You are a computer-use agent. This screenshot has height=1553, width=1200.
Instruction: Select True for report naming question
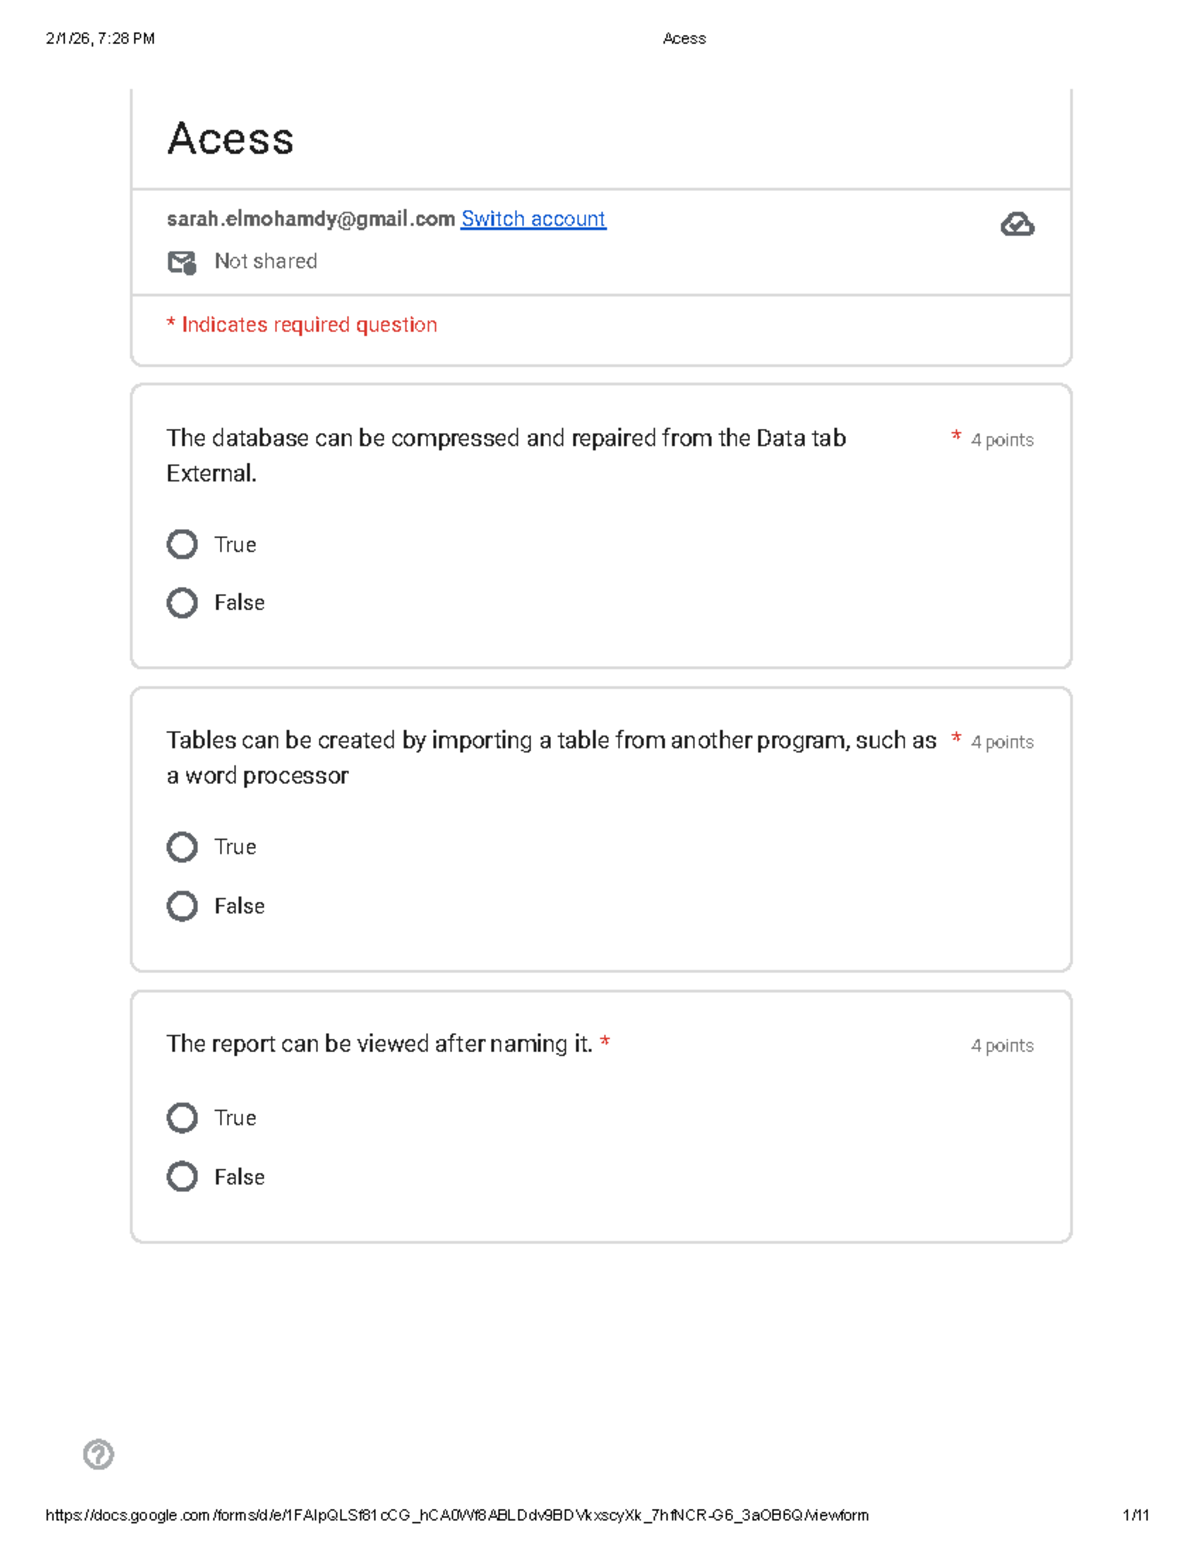(x=182, y=1118)
